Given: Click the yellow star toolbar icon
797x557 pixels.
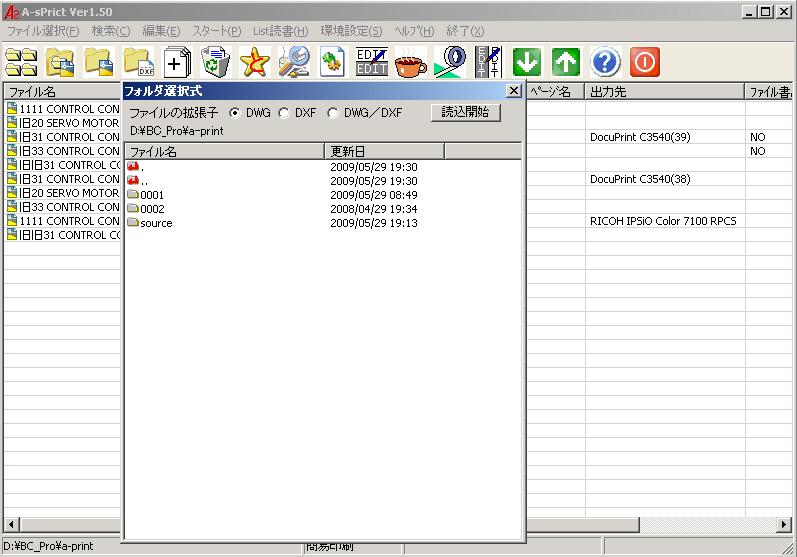Looking at the screenshot, I should tap(254, 62).
